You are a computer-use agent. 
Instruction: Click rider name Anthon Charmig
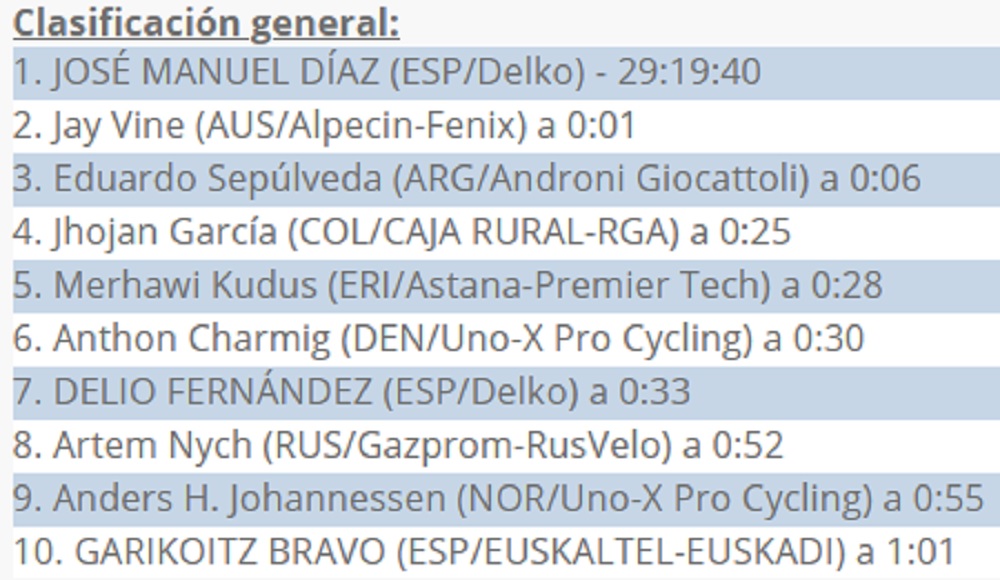coord(191,339)
